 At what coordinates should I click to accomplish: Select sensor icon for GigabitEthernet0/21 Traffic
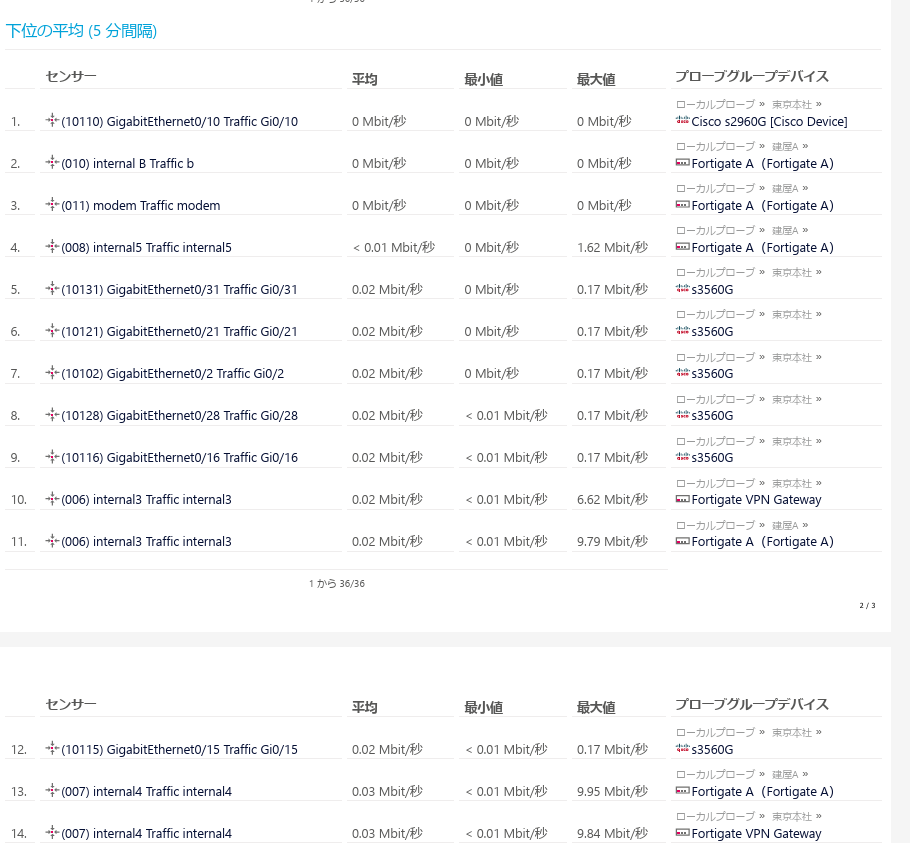52,330
